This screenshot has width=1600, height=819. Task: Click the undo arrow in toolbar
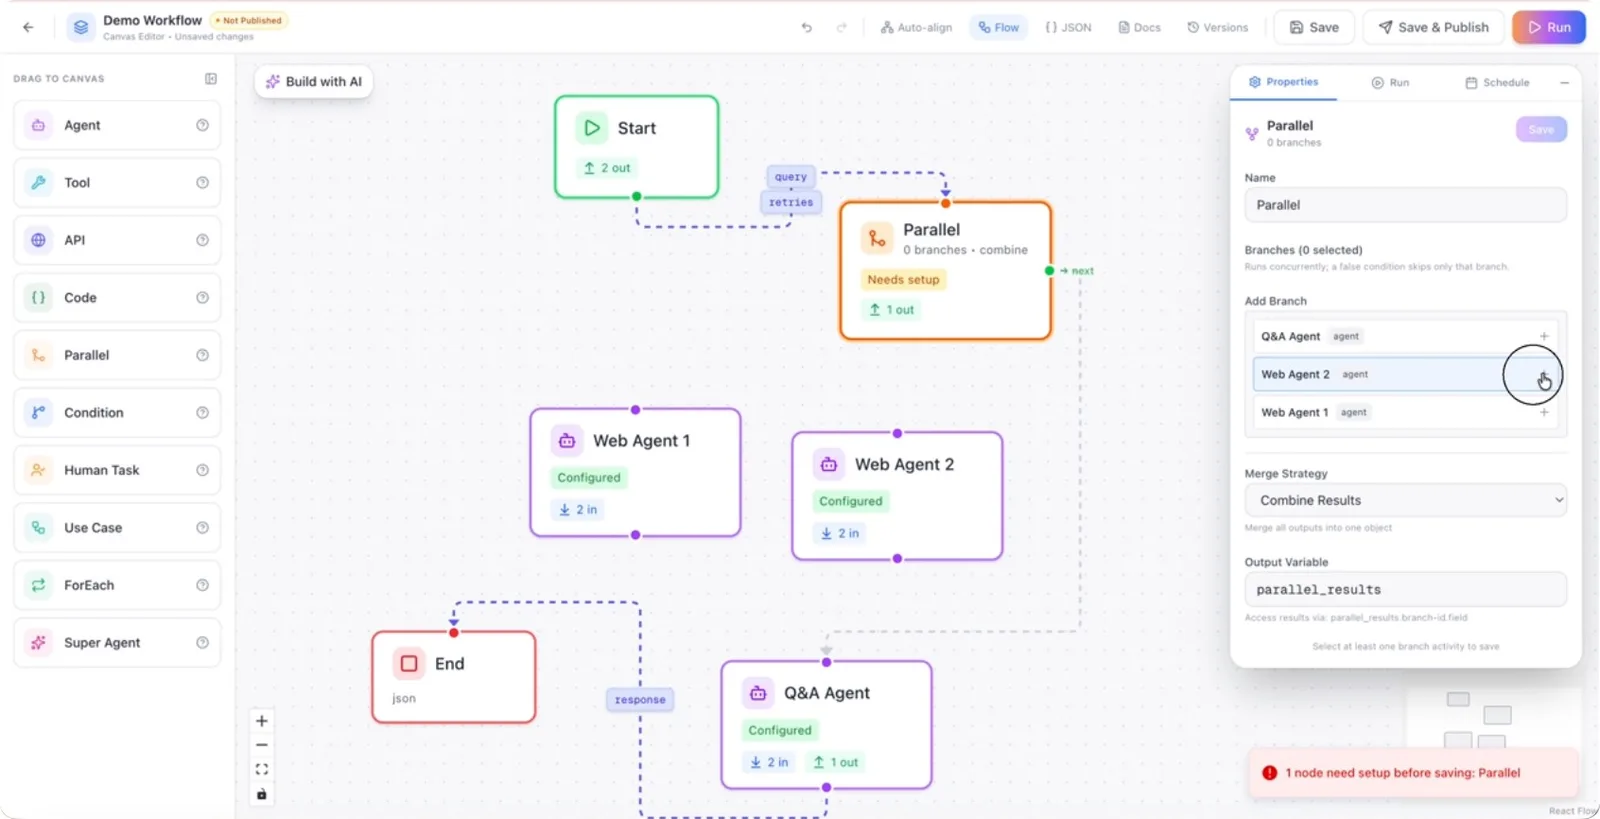pos(807,27)
